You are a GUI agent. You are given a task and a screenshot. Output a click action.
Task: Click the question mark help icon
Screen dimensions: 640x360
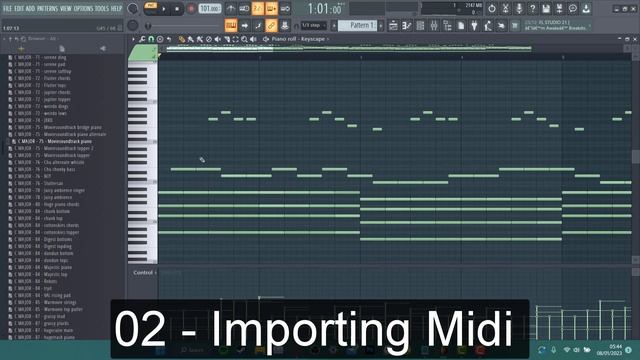[x=532, y=8]
